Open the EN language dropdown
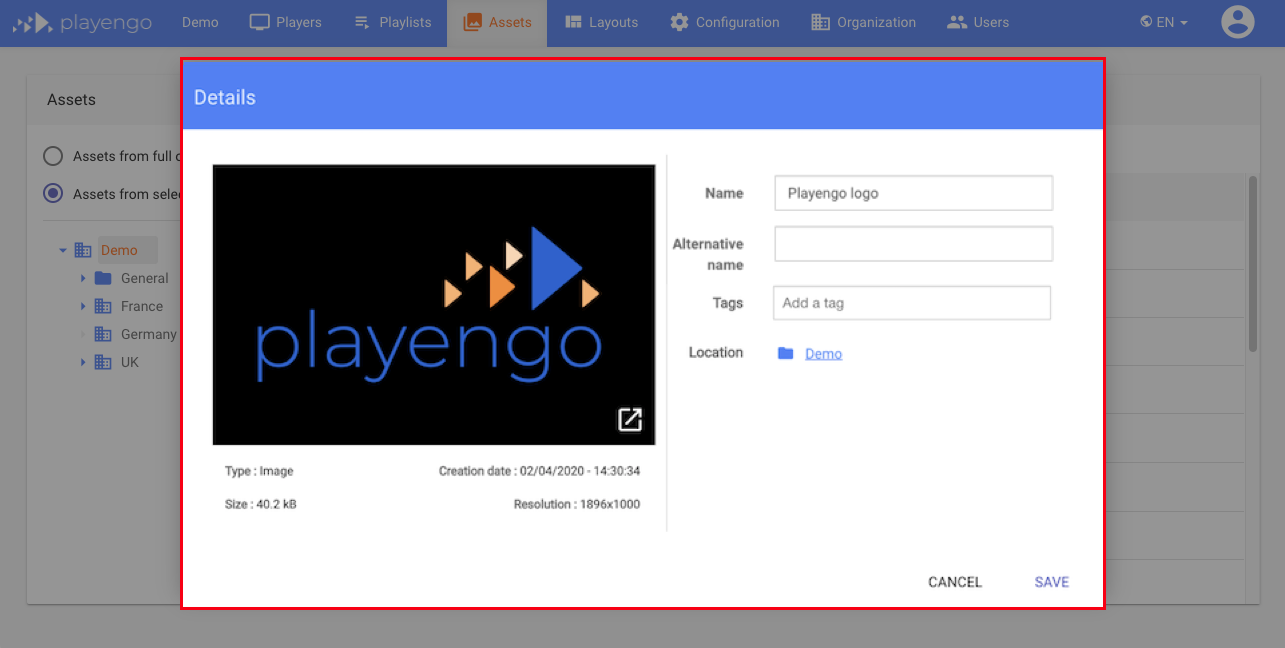The width and height of the screenshot is (1285, 648). pyautogui.click(x=1164, y=22)
